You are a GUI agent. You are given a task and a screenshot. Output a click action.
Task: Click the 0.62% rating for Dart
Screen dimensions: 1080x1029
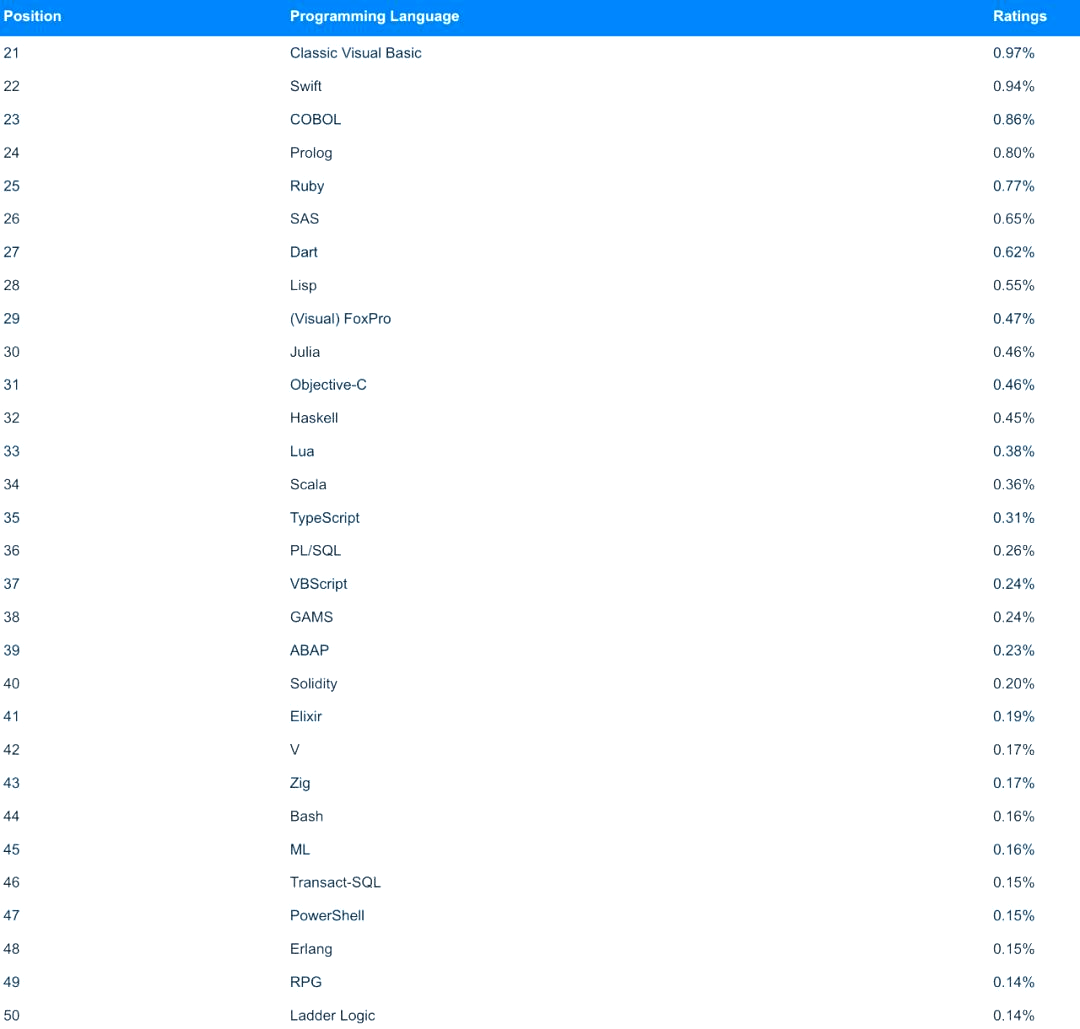pyautogui.click(x=1013, y=252)
